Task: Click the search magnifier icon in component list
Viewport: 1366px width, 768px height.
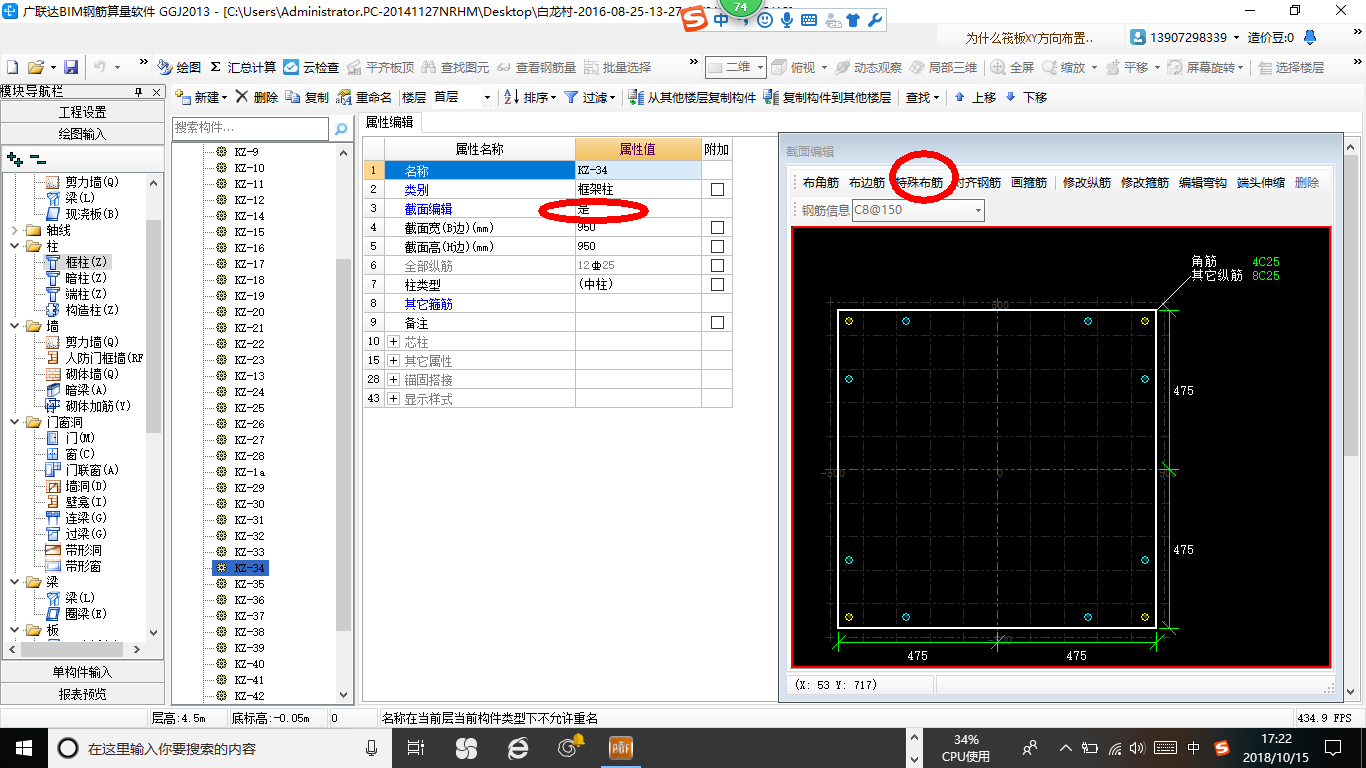Action: pyautogui.click(x=341, y=128)
